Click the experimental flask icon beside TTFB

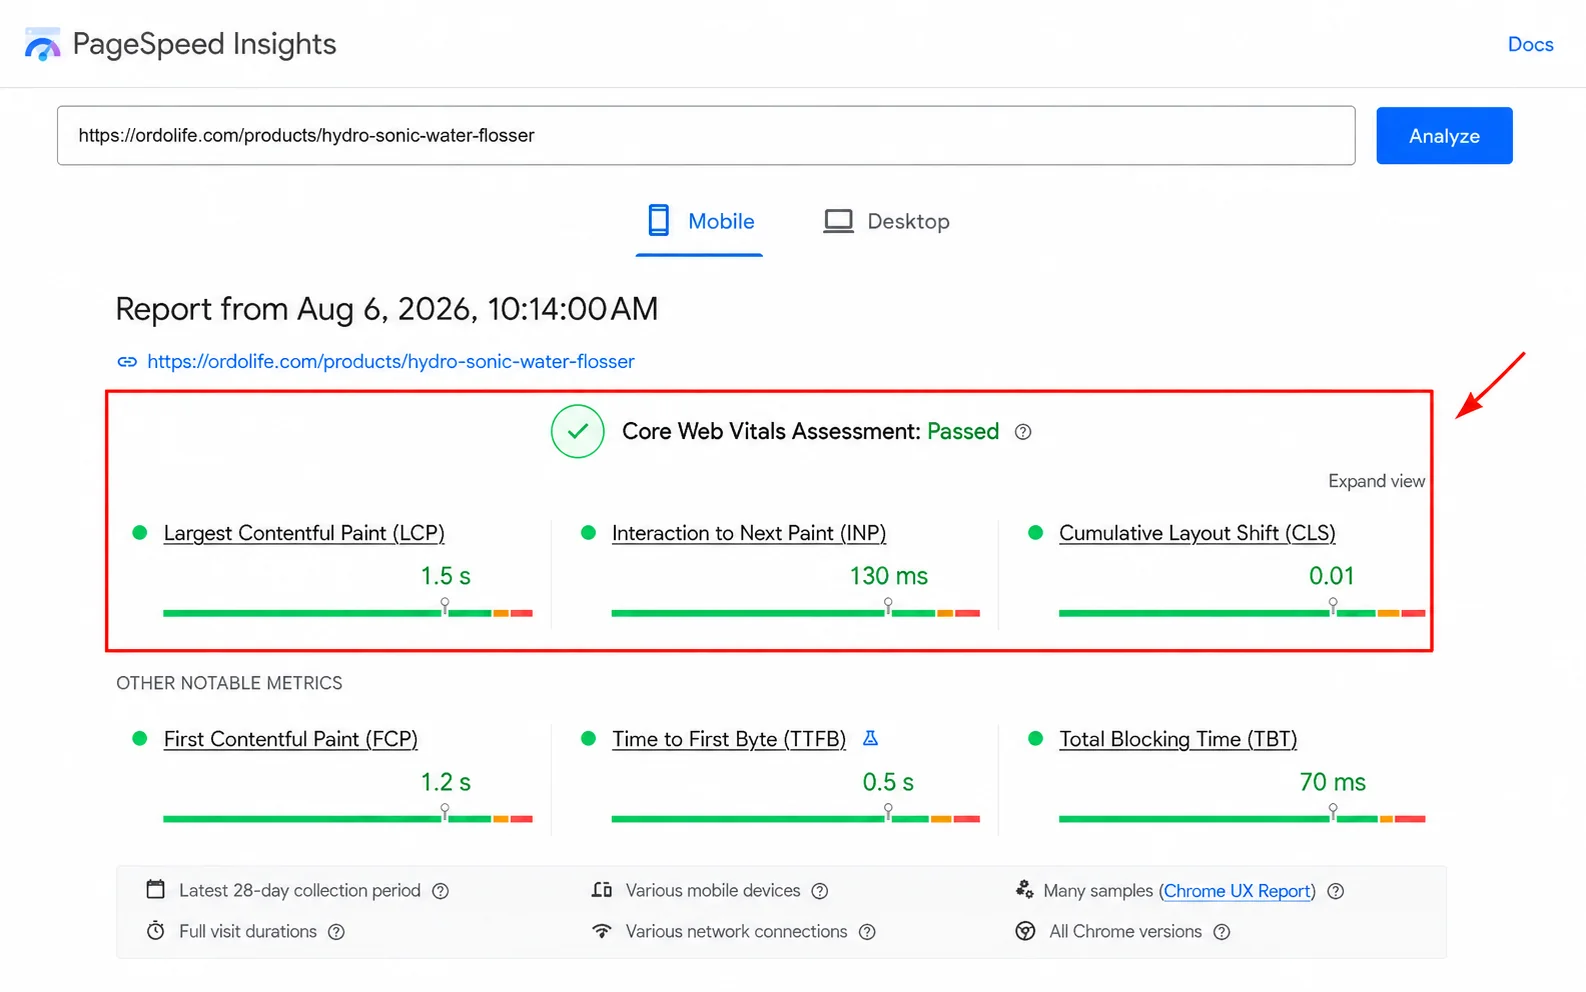(x=870, y=738)
